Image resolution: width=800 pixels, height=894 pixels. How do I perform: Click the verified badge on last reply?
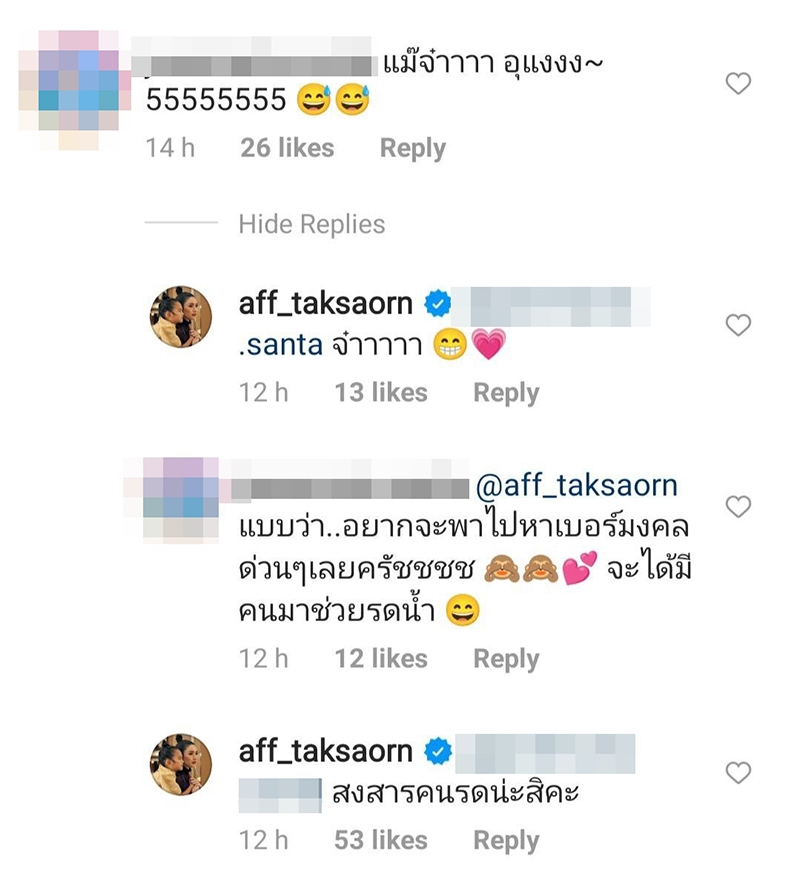point(437,751)
